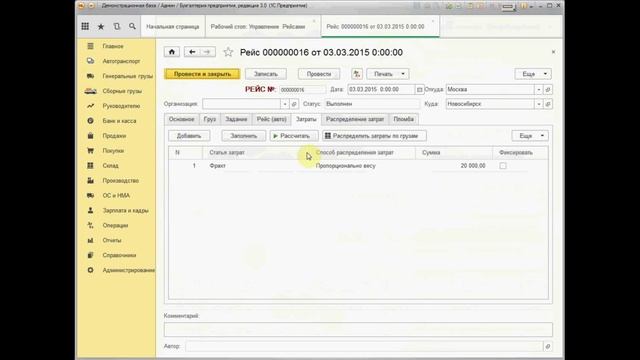Click the Записать button

266,74
